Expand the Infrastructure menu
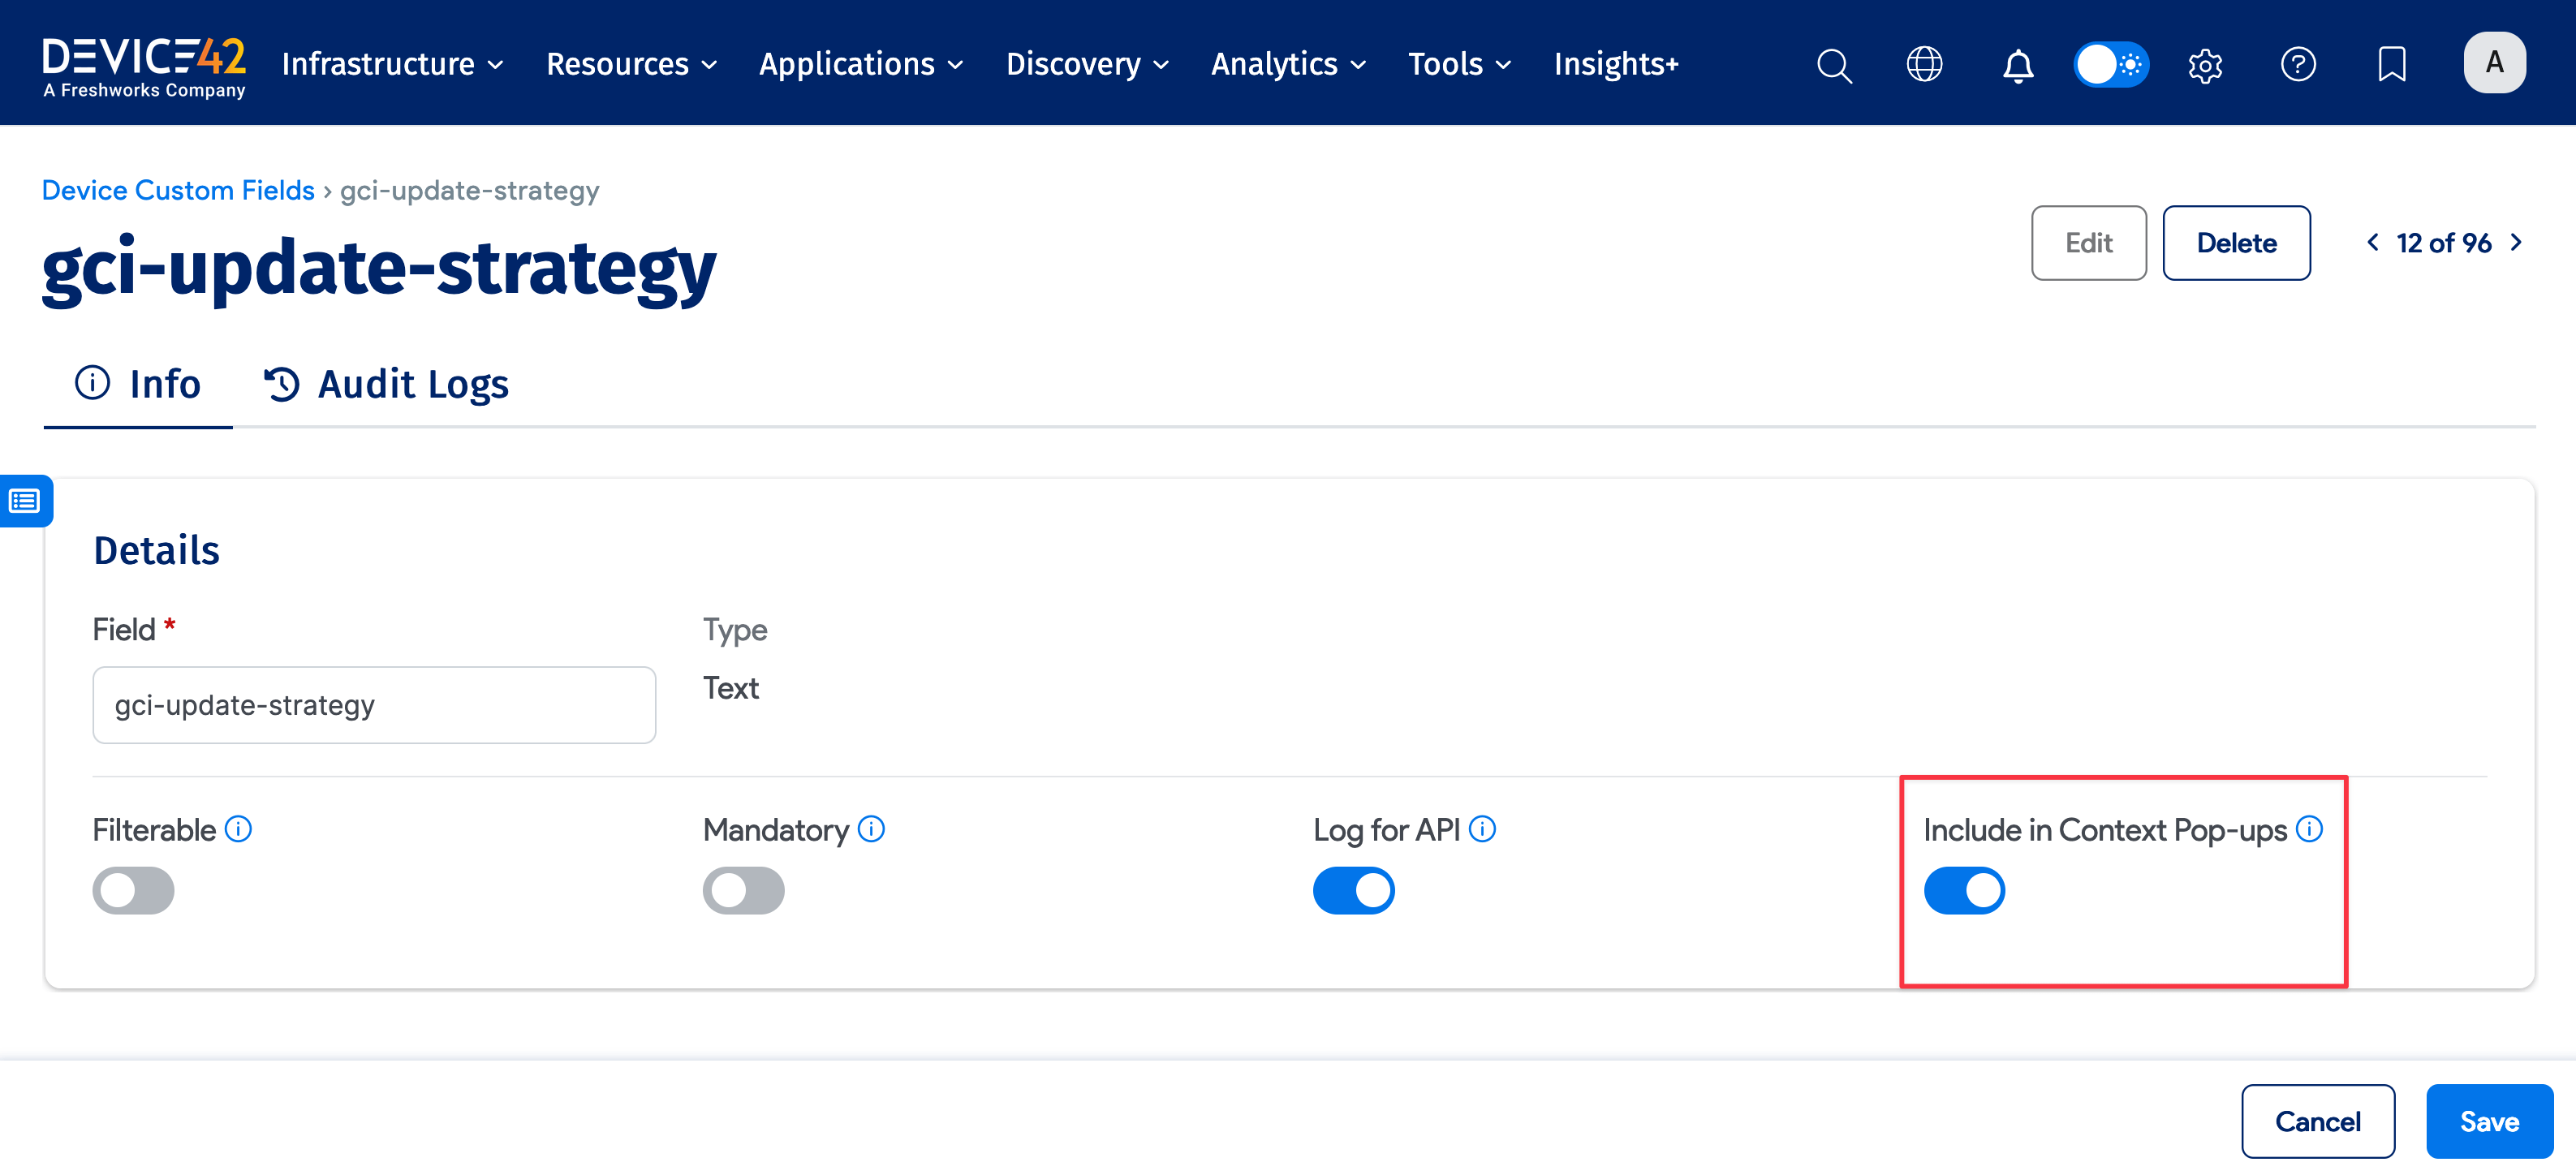Screen dimensions: 2576x1175 tap(392, 64)
